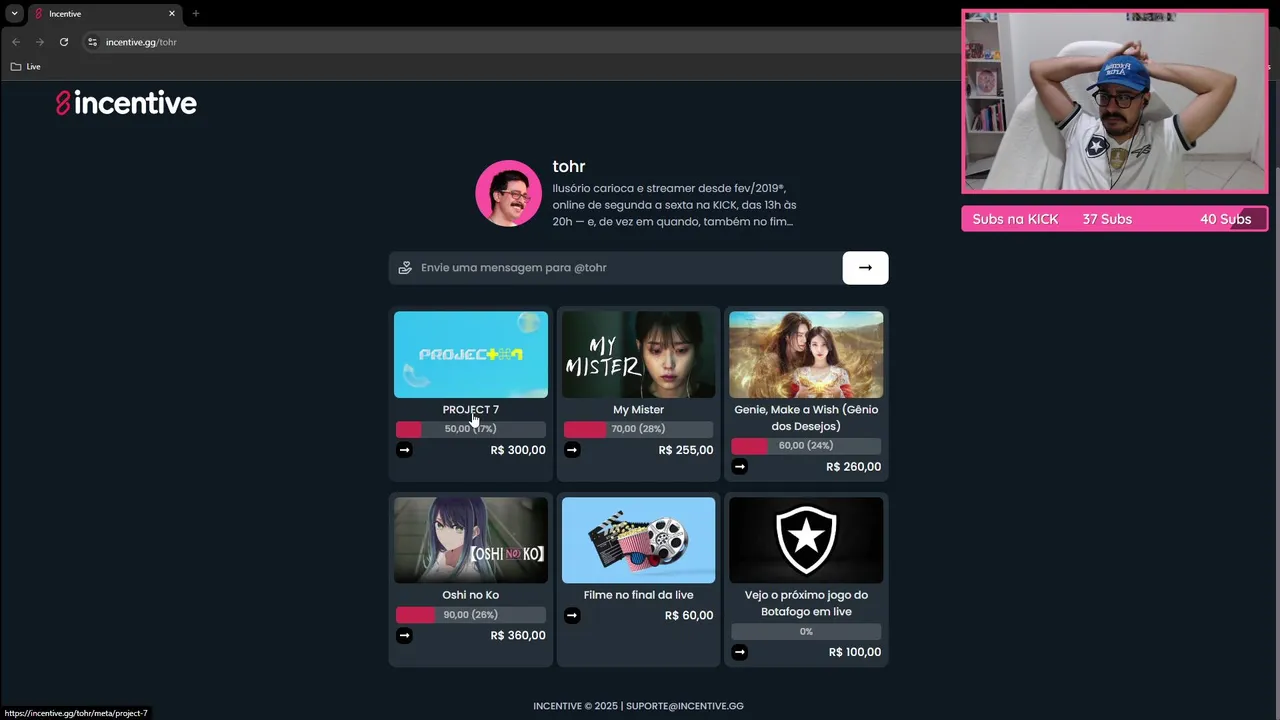The height and width of the screenshot is (720, 1280).
Task: Click the R$ 60,00 price
Action: pos(689,615)
